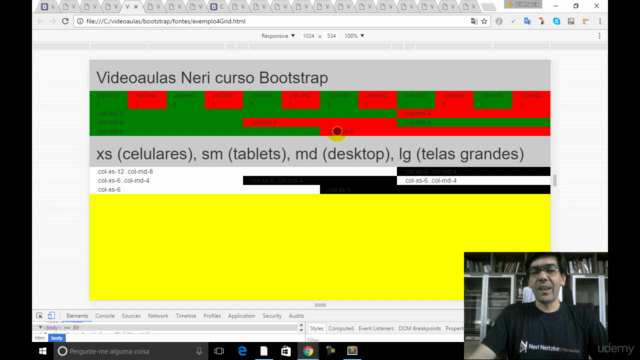
Task: Click the checkmark extension icon
Action: (x=513, y=21)
